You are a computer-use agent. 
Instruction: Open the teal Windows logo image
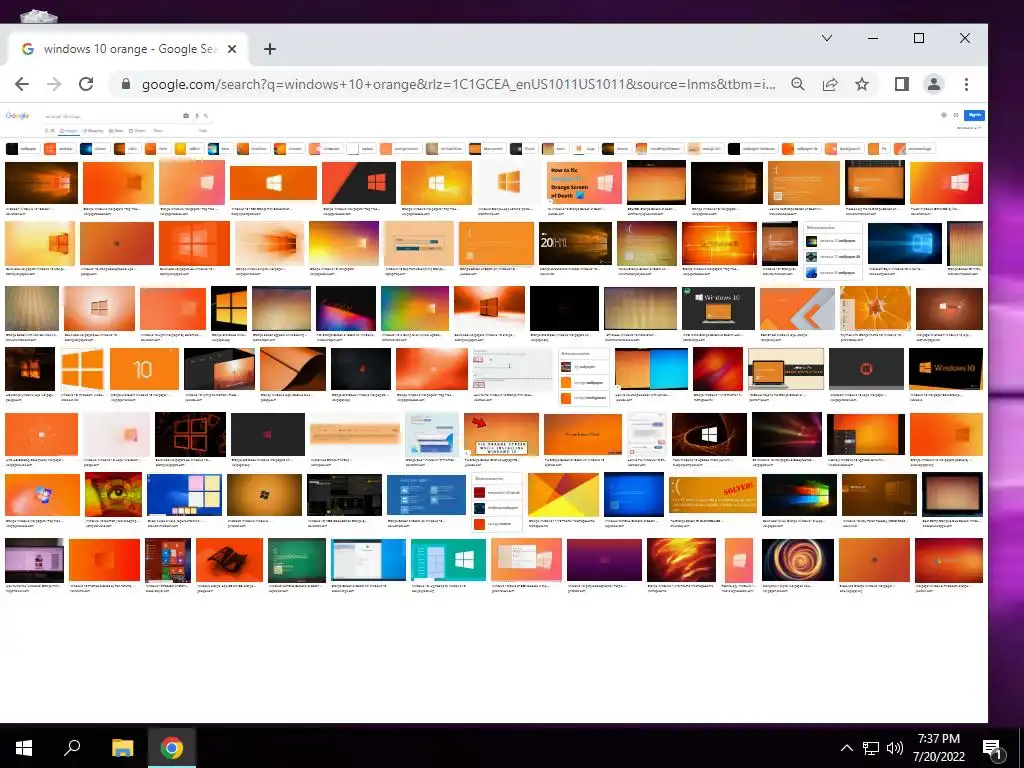click(x=448, y=560)
